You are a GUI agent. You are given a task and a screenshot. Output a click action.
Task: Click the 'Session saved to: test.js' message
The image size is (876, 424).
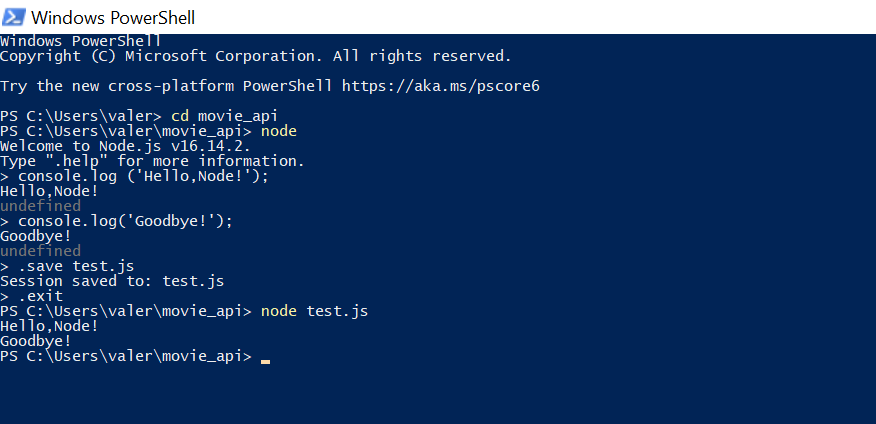click(112, 281)
